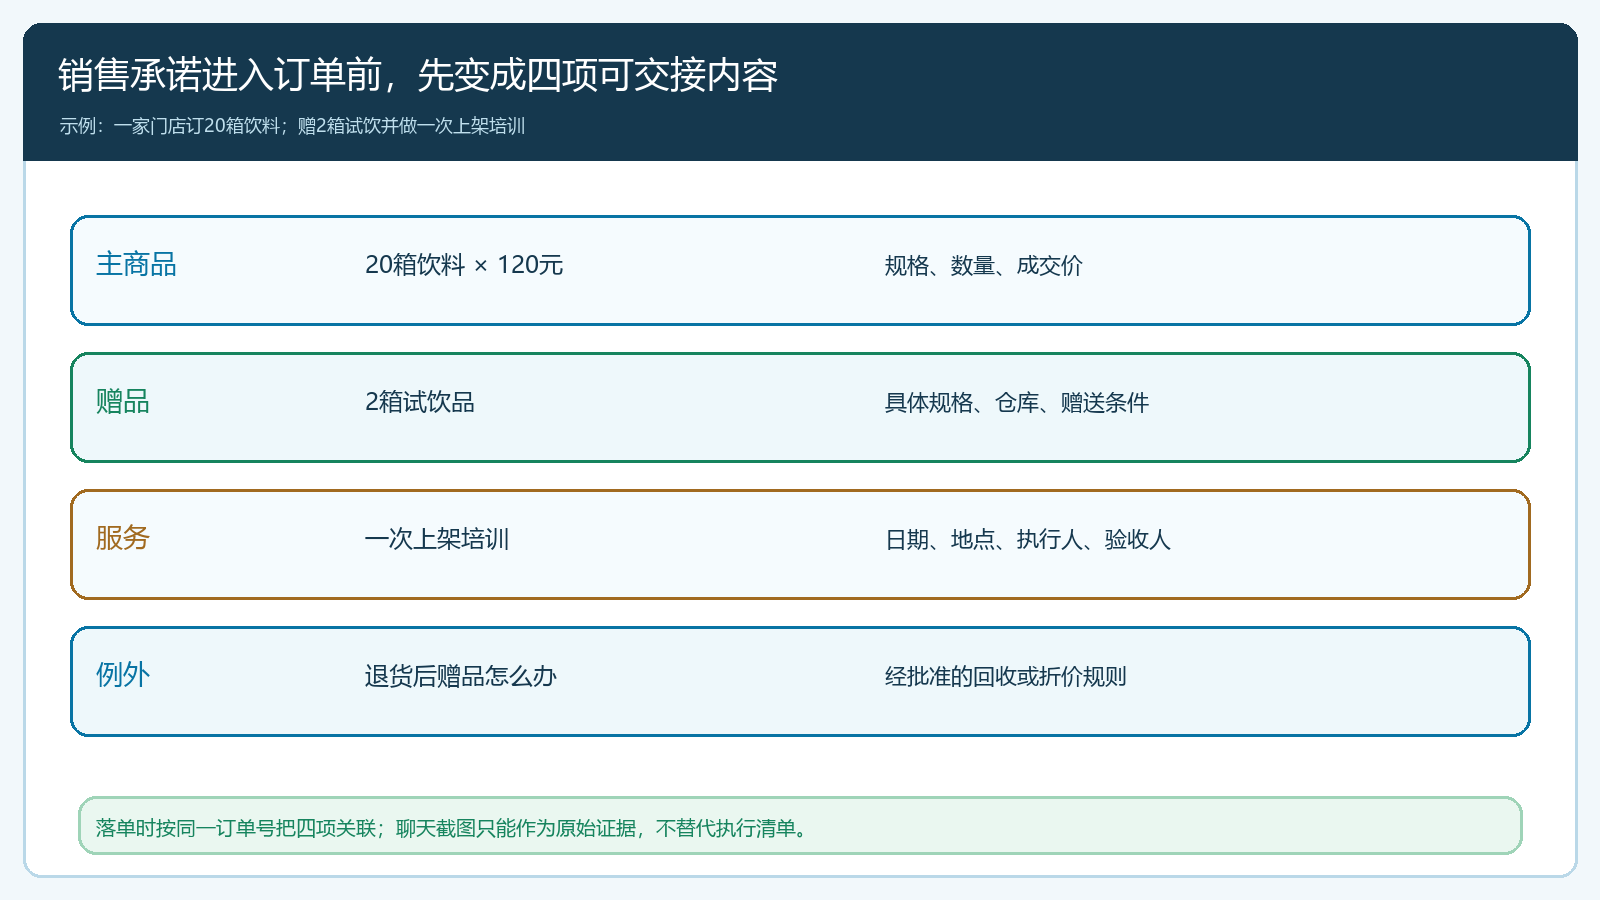This screenshot has height=900, width=1600.
Task: Click the 赠品 row label
Action: [123, 402]
